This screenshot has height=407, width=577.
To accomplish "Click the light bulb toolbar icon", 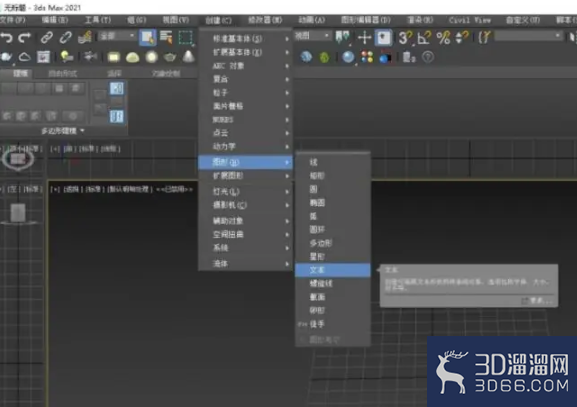I will coord(67,57).
